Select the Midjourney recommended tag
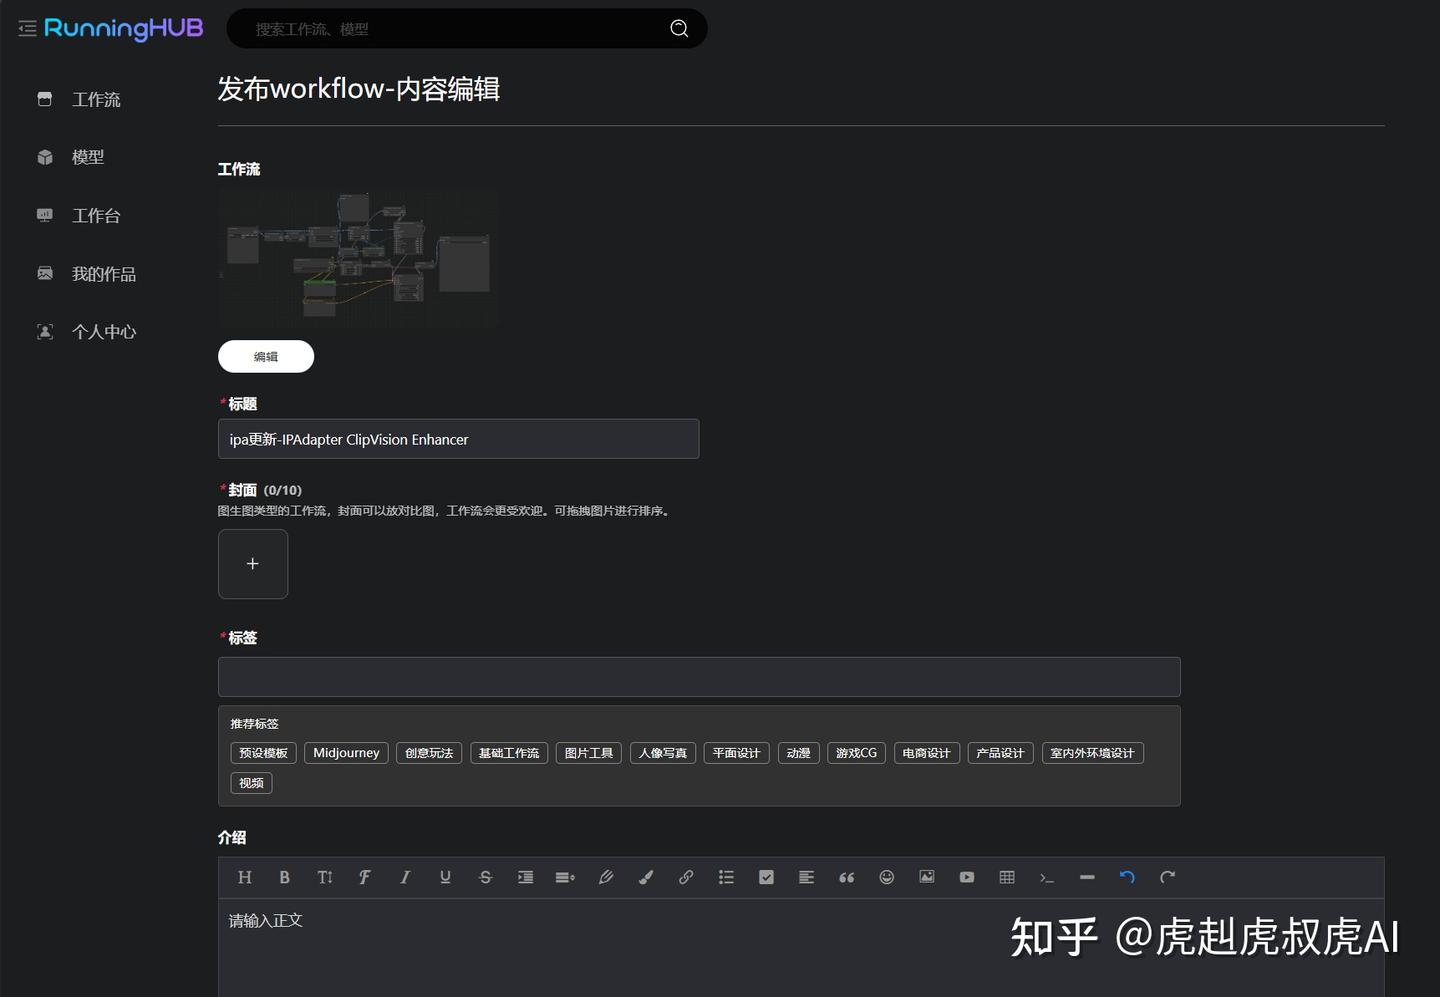 (345, 752)
